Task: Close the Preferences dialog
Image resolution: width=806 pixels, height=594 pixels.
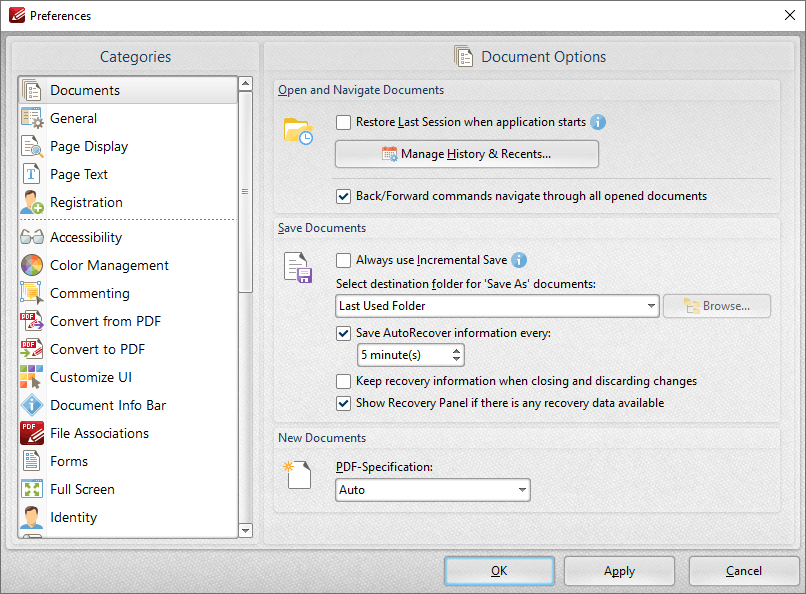Action: (790, 15)
